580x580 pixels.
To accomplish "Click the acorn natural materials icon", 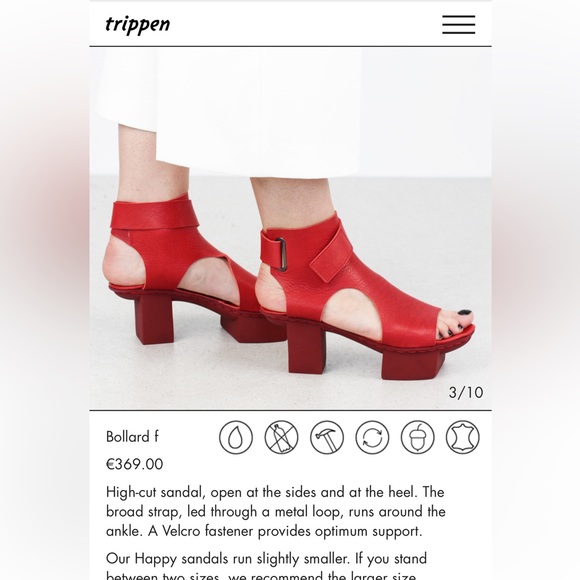I will click(x=417, y=437).
